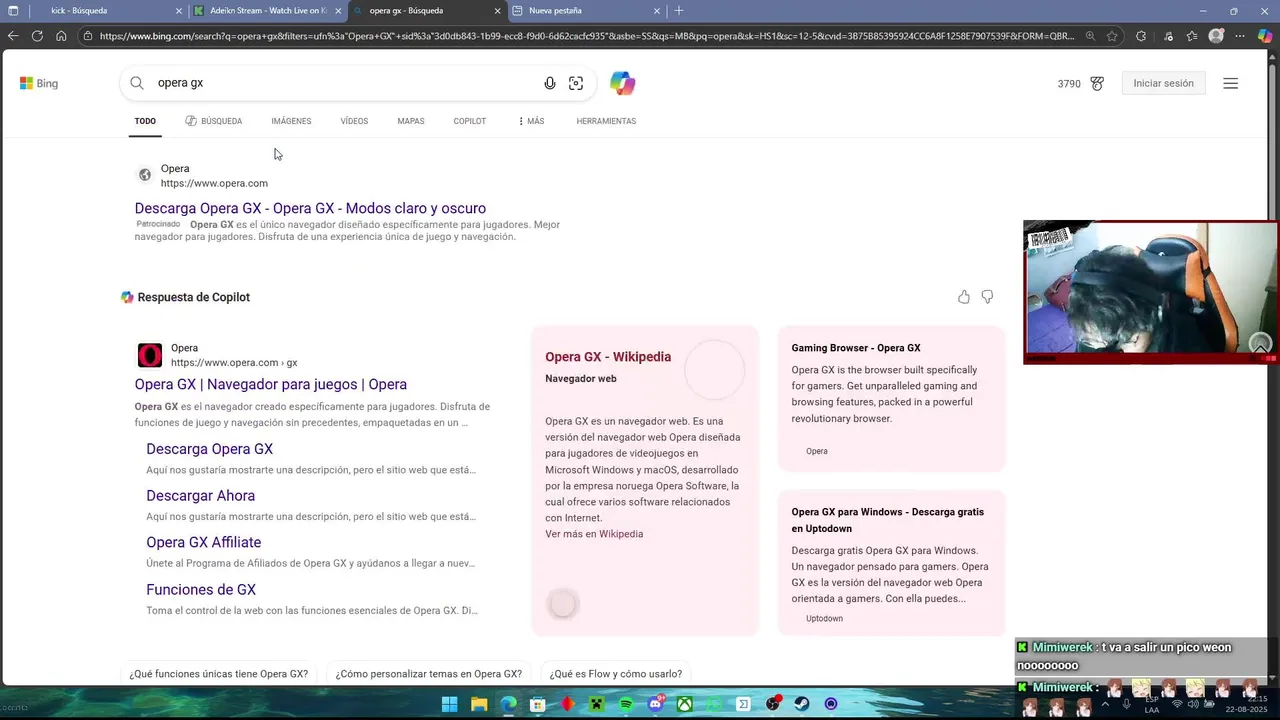Click the browser address bar URL
This screenshot has height=720, width=1280.
click(x=587, y=36)
